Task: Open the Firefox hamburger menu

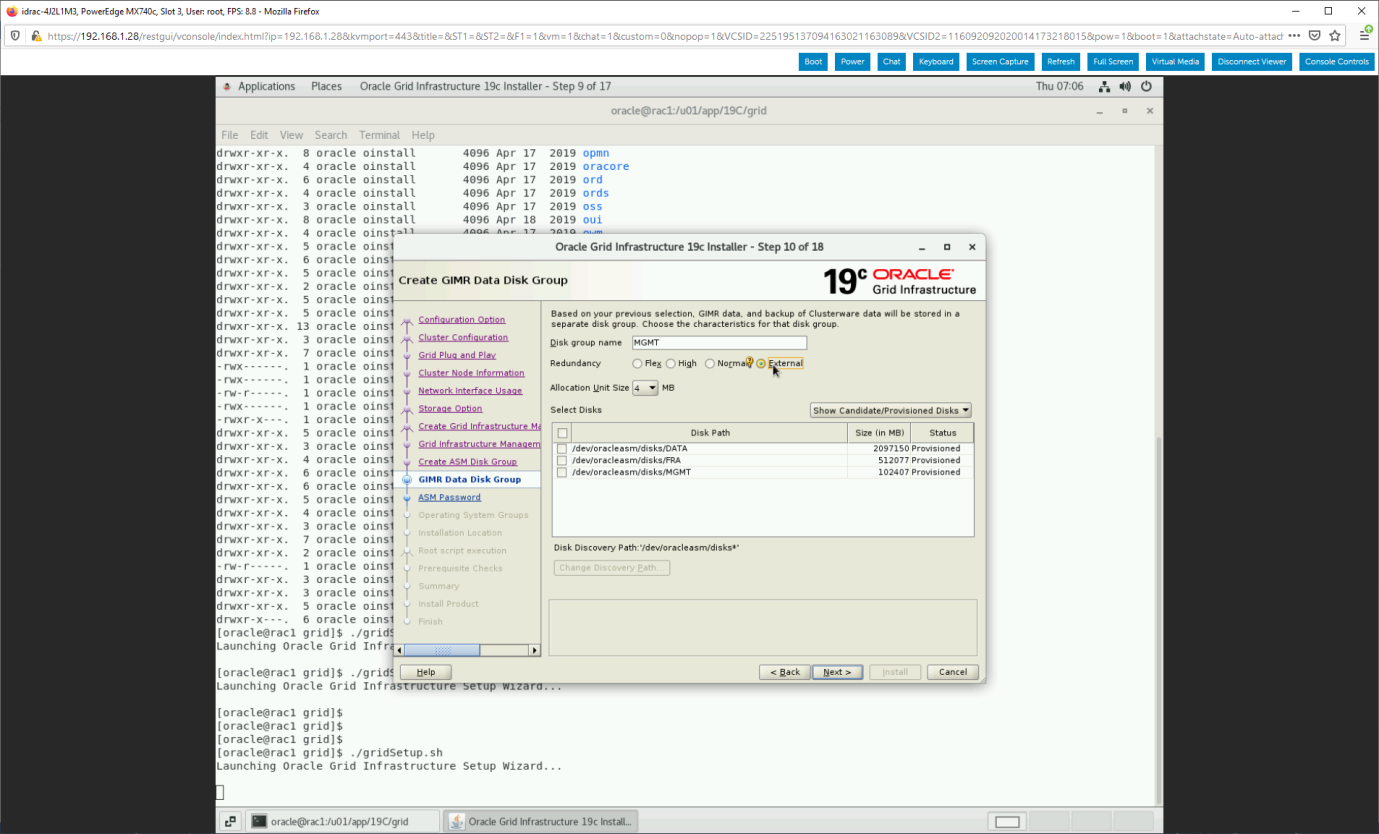Action: pos(1364,35)
